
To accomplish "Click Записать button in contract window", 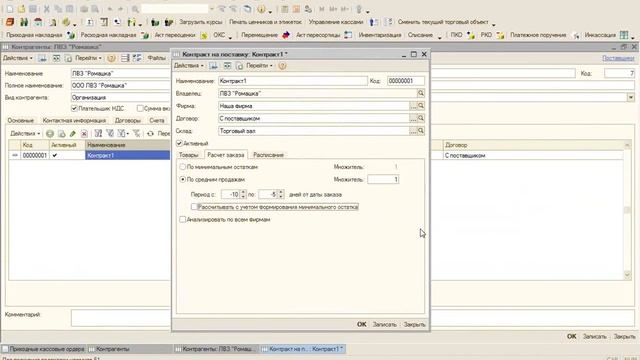I will [384, 324].
